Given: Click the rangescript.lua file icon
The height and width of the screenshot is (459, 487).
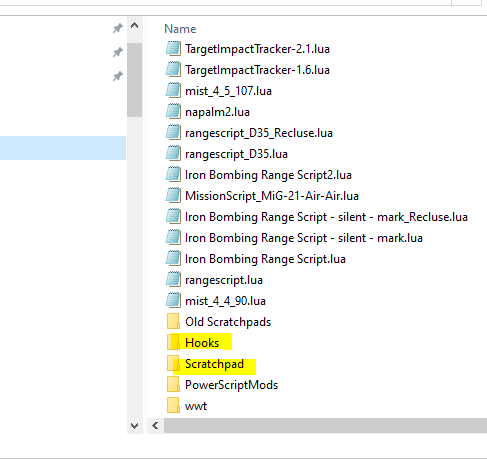Looking at the screenshot, I should click(x=173, y=280).
